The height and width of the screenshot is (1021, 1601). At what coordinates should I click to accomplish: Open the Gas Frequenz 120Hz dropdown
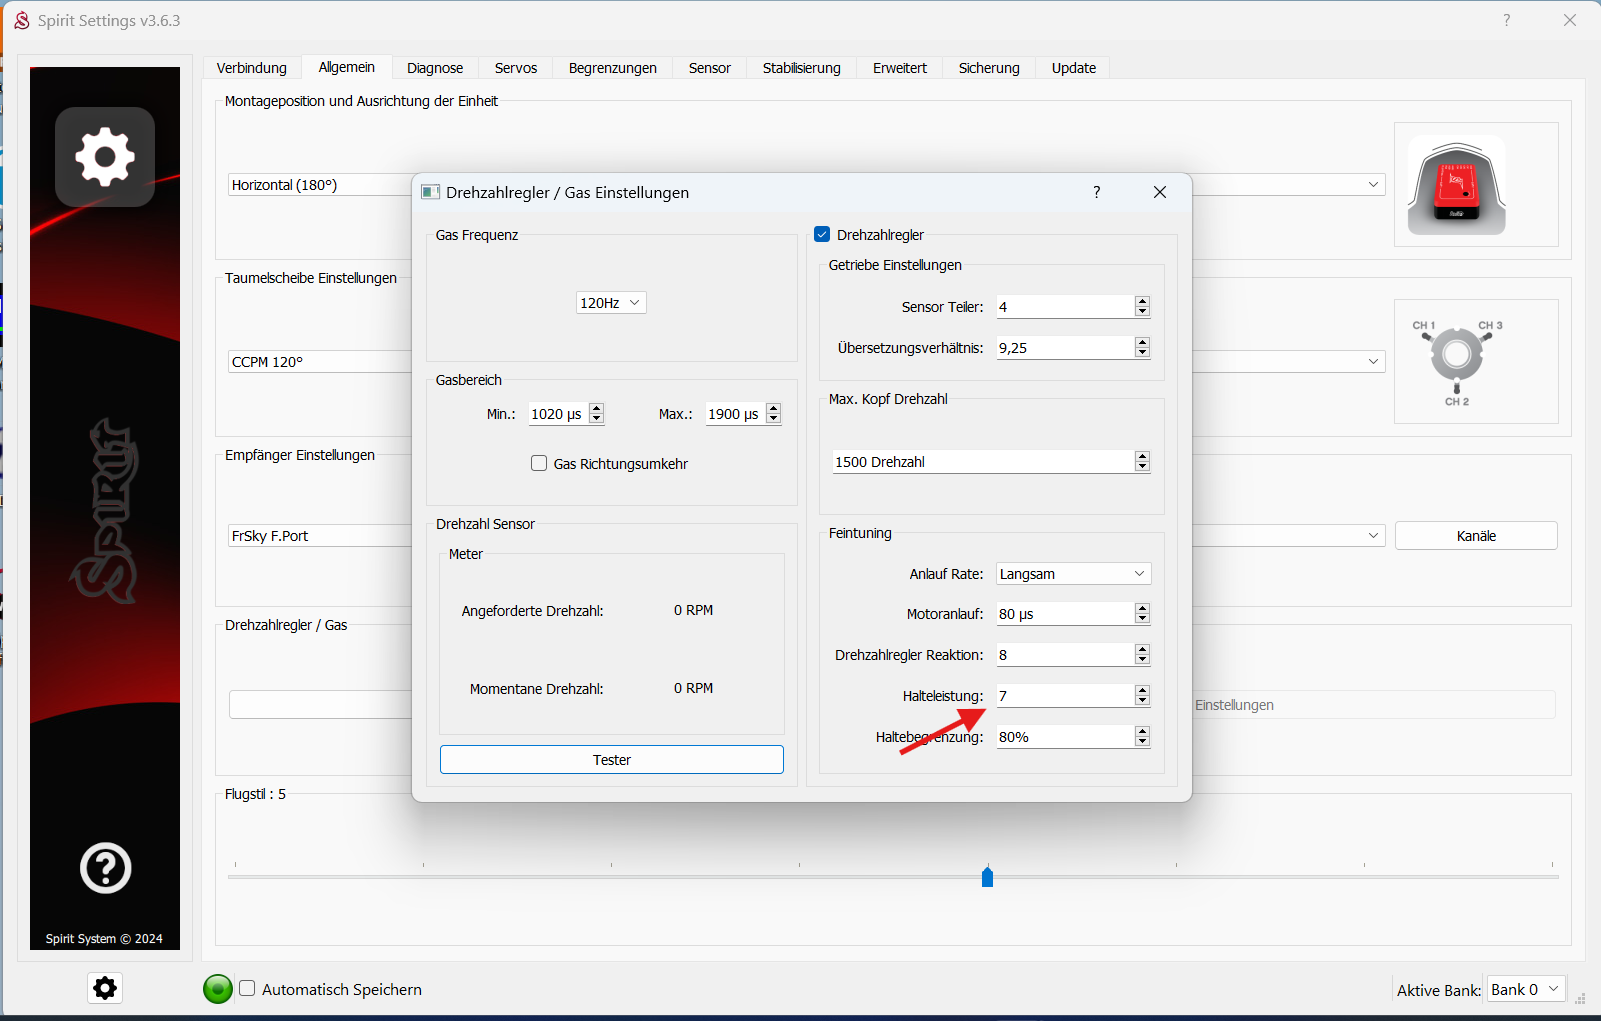(x=611, y=303)
